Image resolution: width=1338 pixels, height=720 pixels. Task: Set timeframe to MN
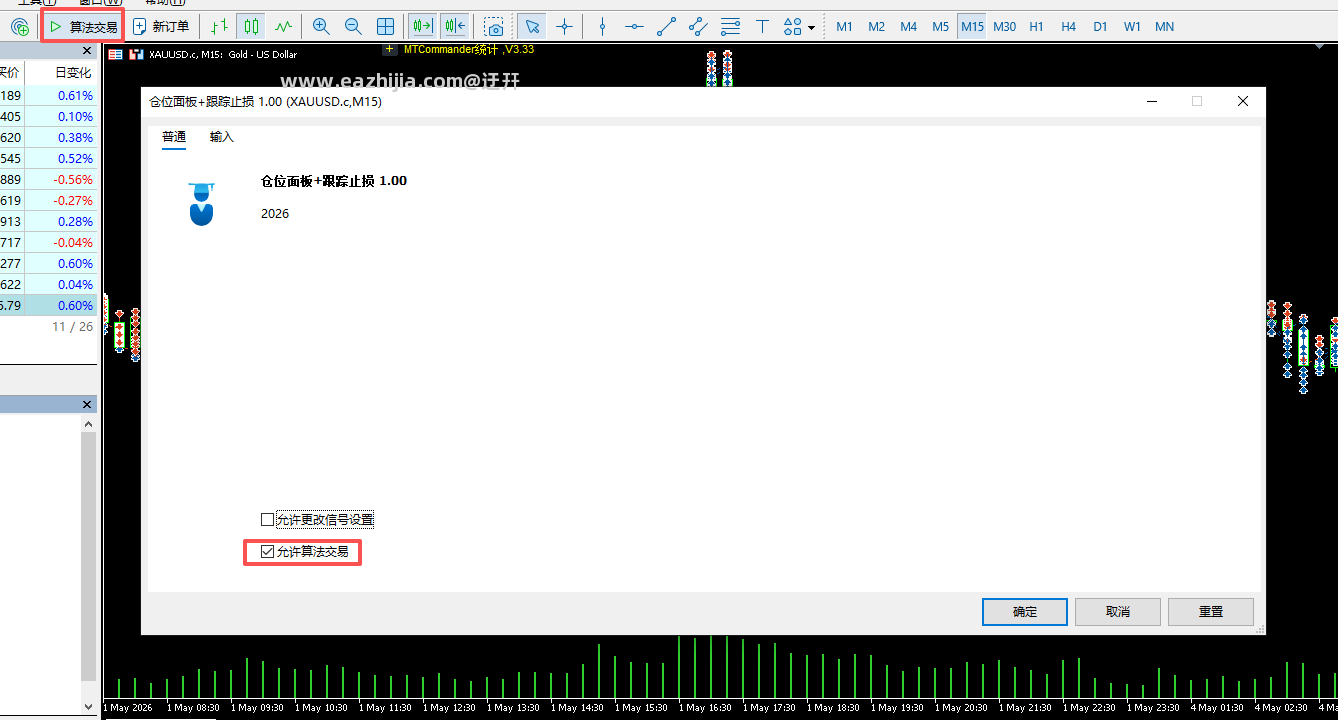[x=1164, y=27]
